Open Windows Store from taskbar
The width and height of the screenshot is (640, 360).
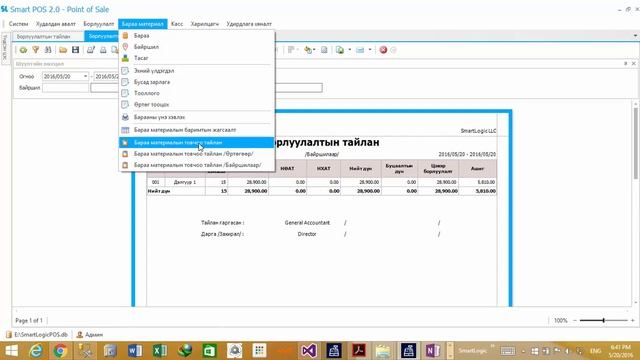coord(210,351)
